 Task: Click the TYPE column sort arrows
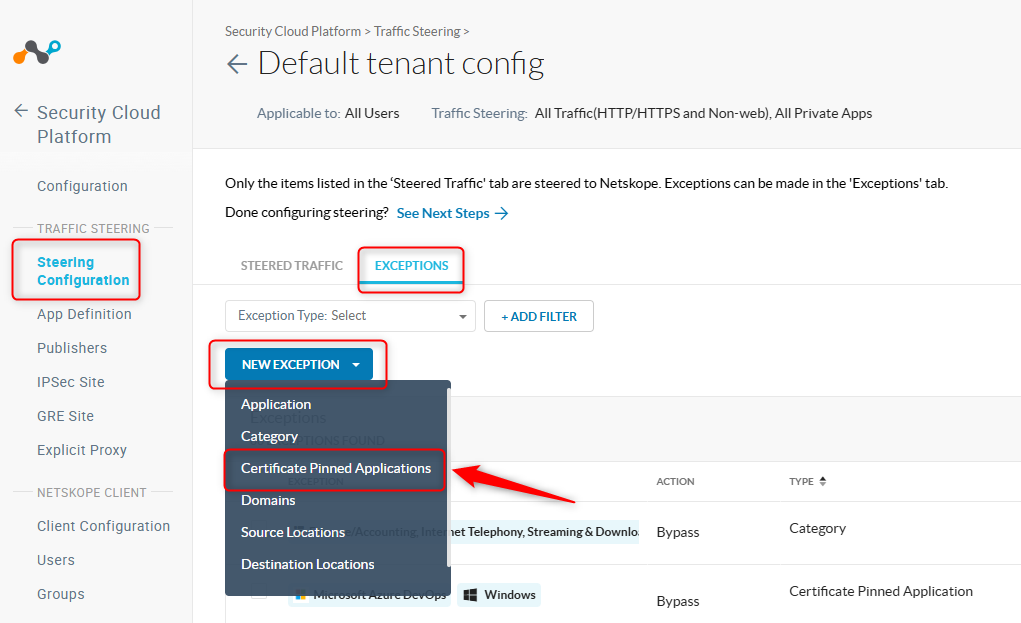tap(823, 481)
